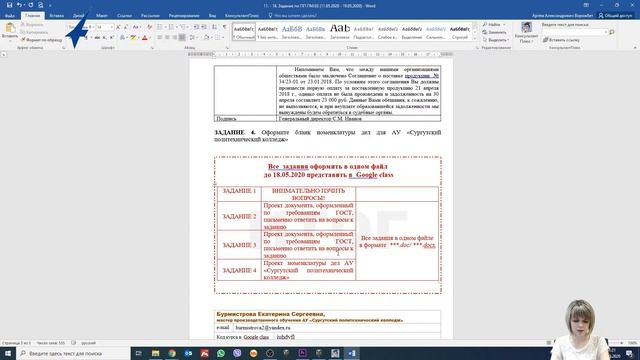Toggle numbered list
Image resolution: width=640 pixels, height=360 pixels.
pyautogui.click(x=171, y=27)
